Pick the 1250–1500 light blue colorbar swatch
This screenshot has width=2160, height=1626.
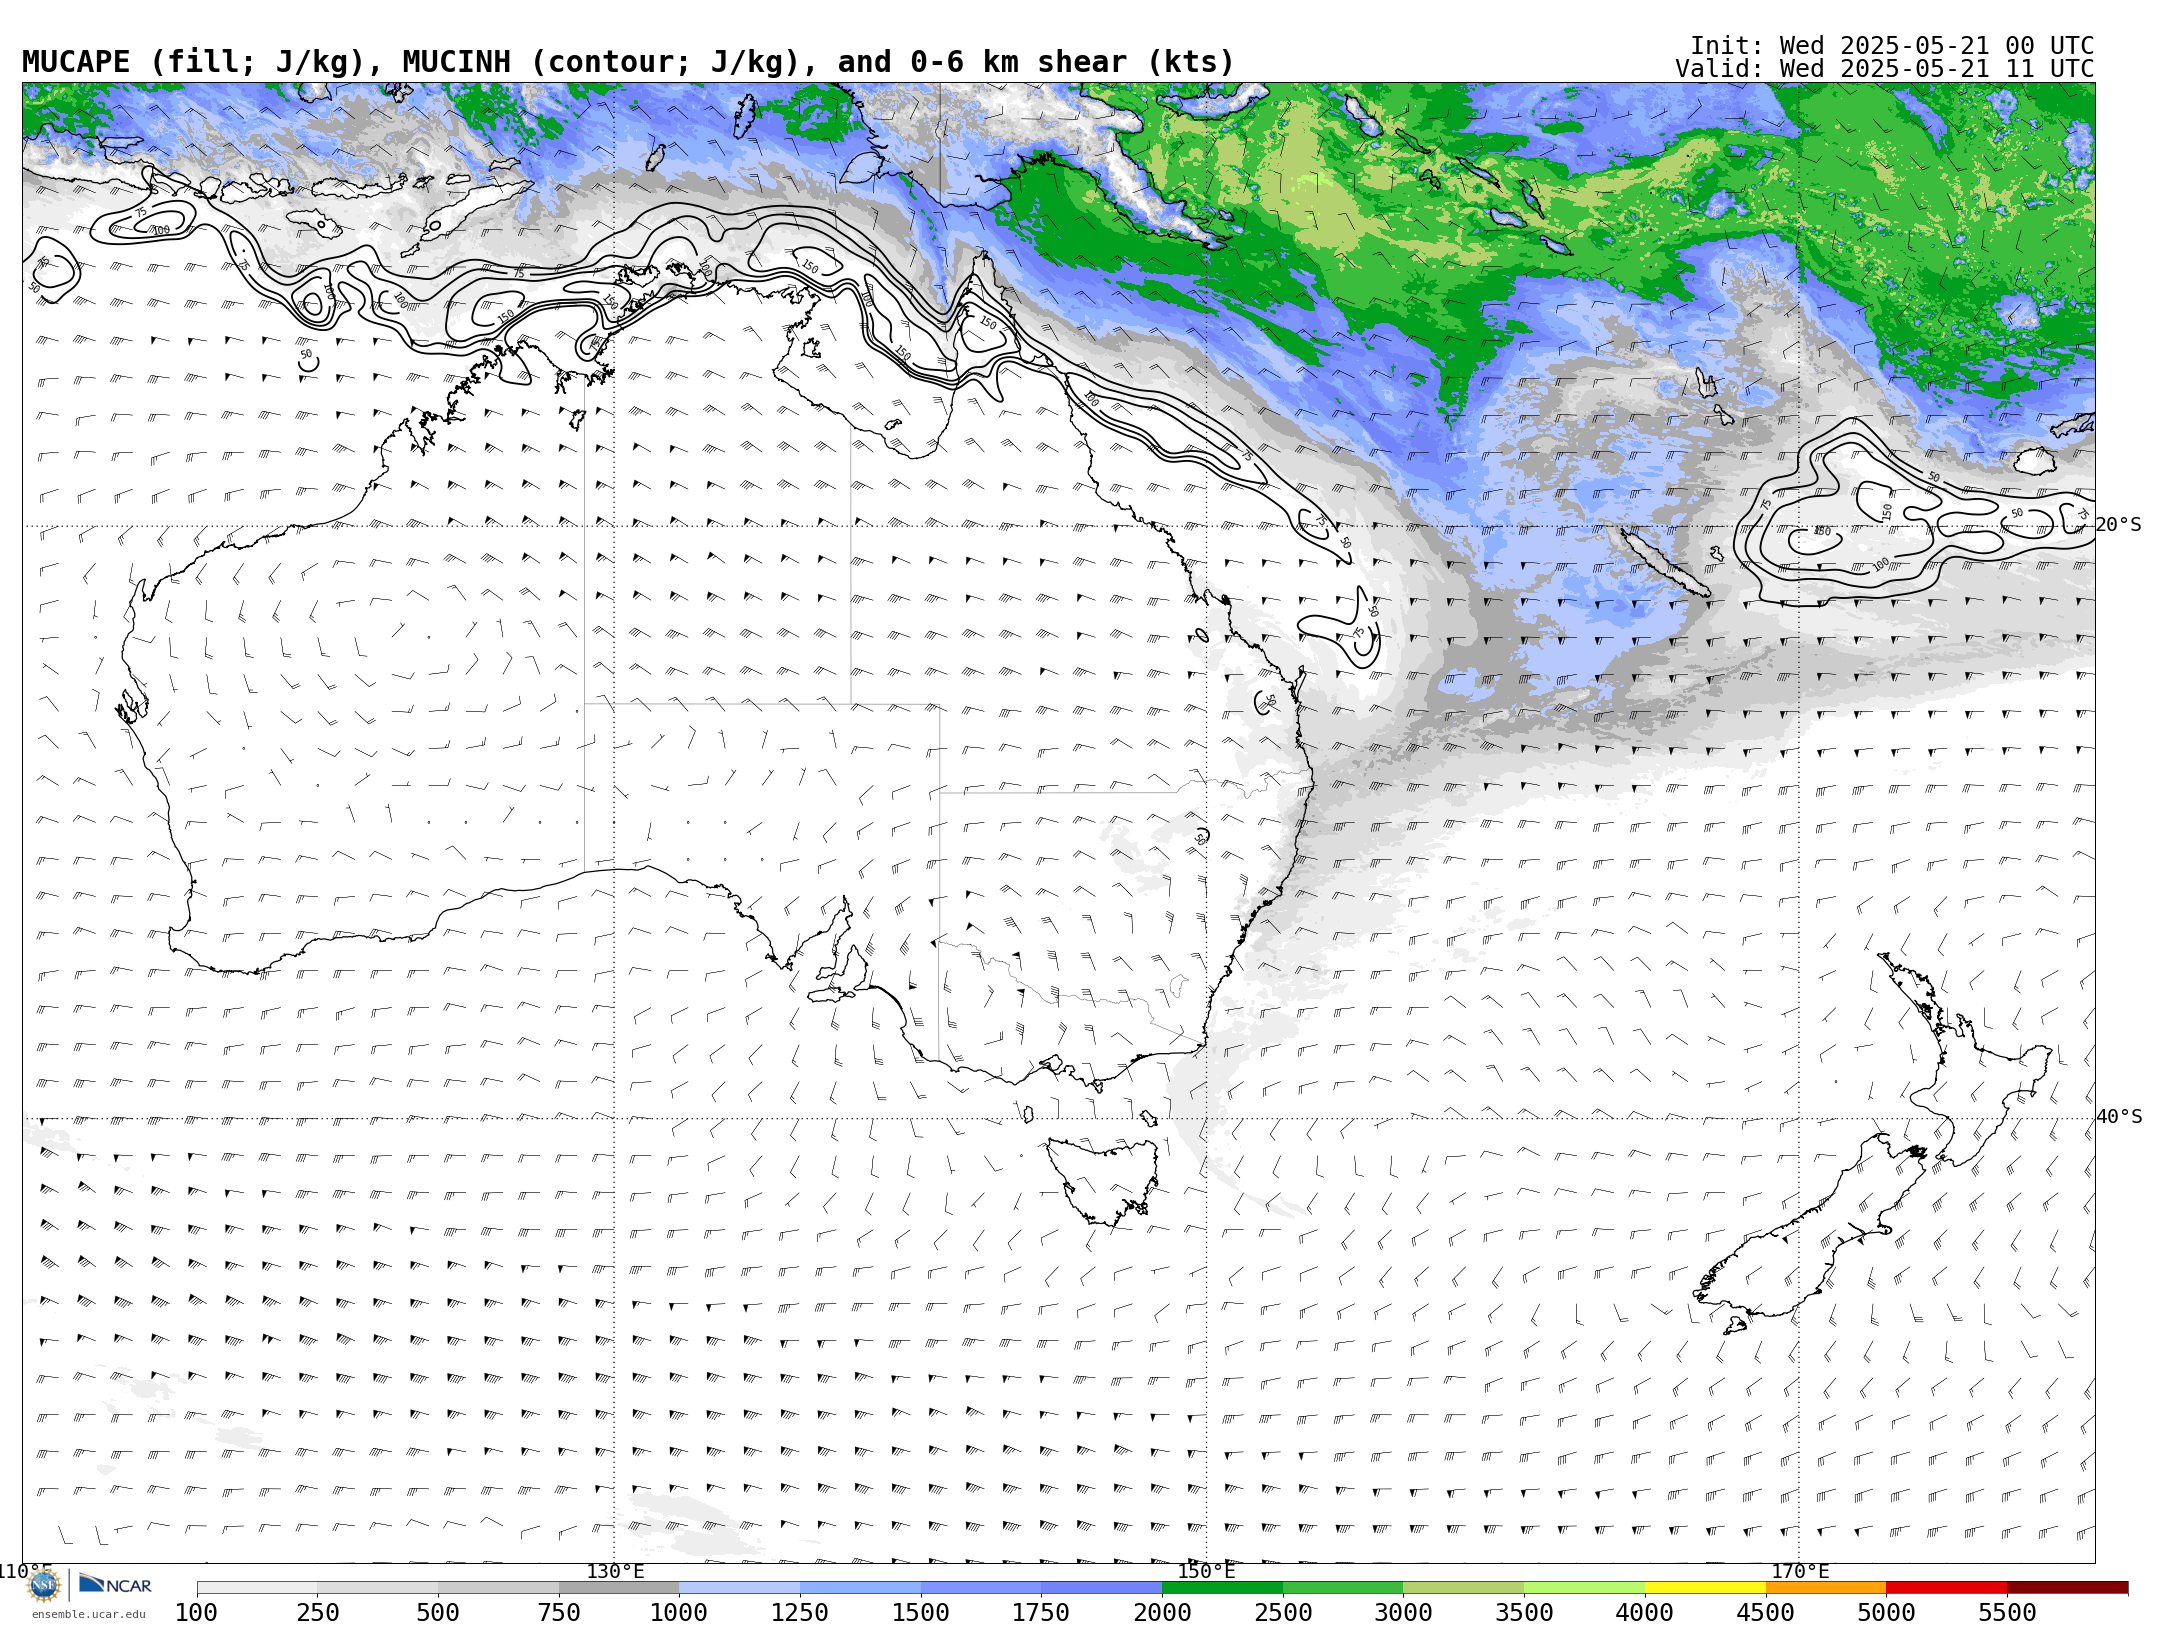860,1588
